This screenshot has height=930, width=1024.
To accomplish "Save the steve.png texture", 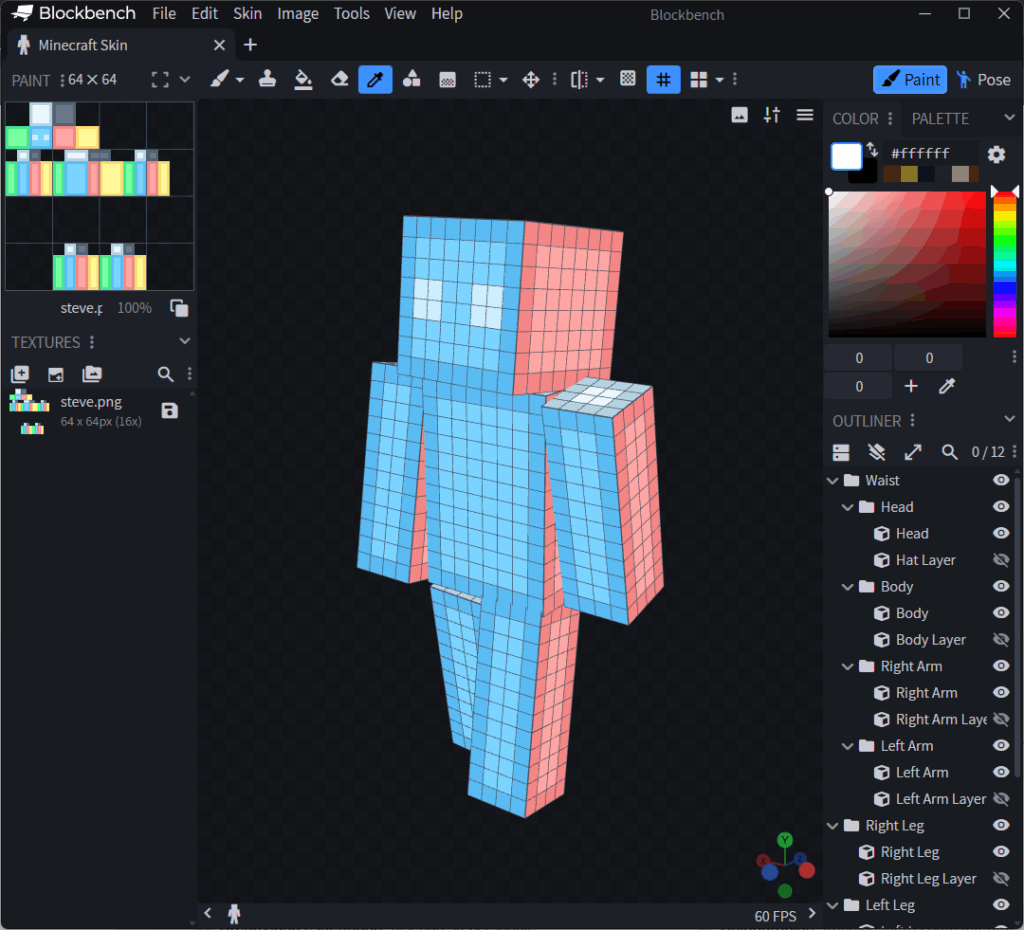I will [x=170, y=410].
